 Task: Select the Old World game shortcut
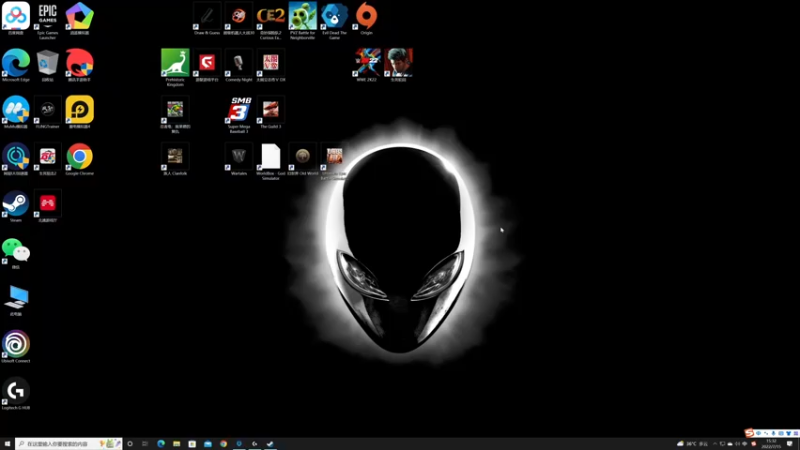303,159
